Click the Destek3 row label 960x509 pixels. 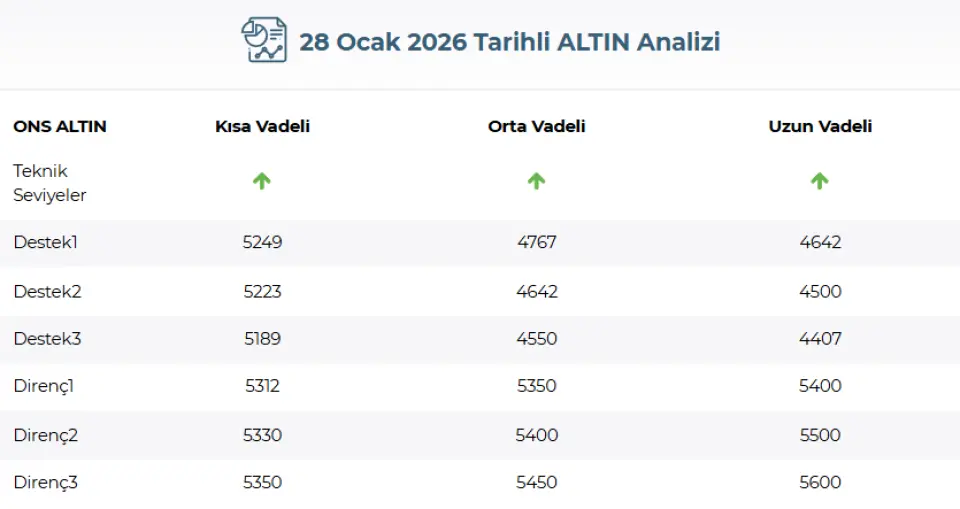coord(47,339)
